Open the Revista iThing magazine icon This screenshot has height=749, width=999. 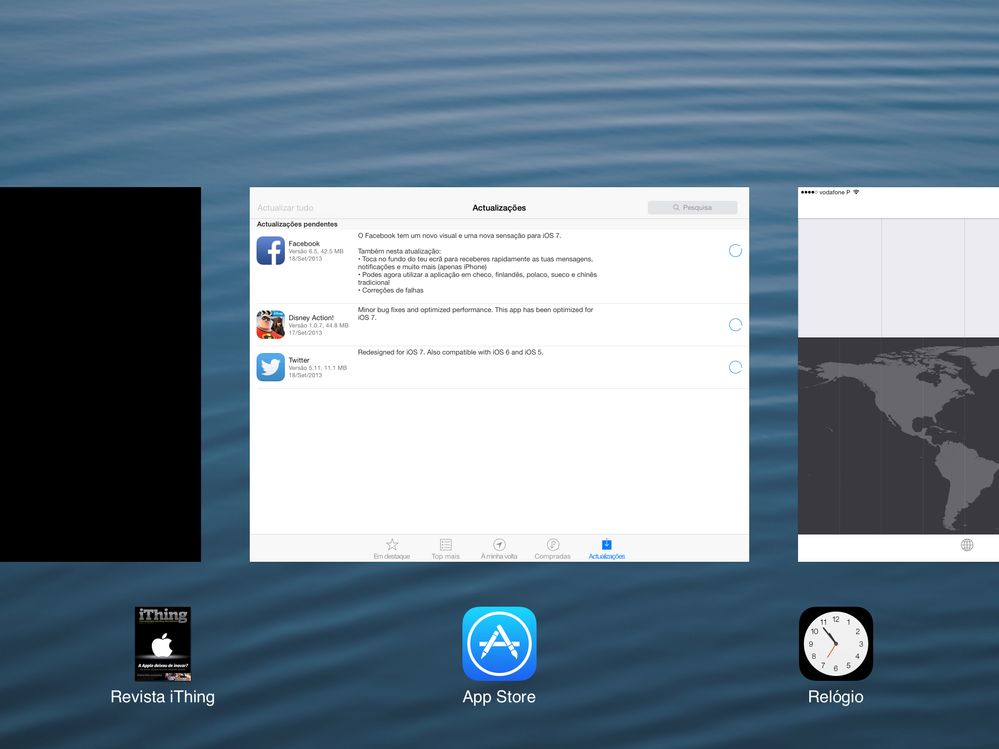click(x=162, y=643)
